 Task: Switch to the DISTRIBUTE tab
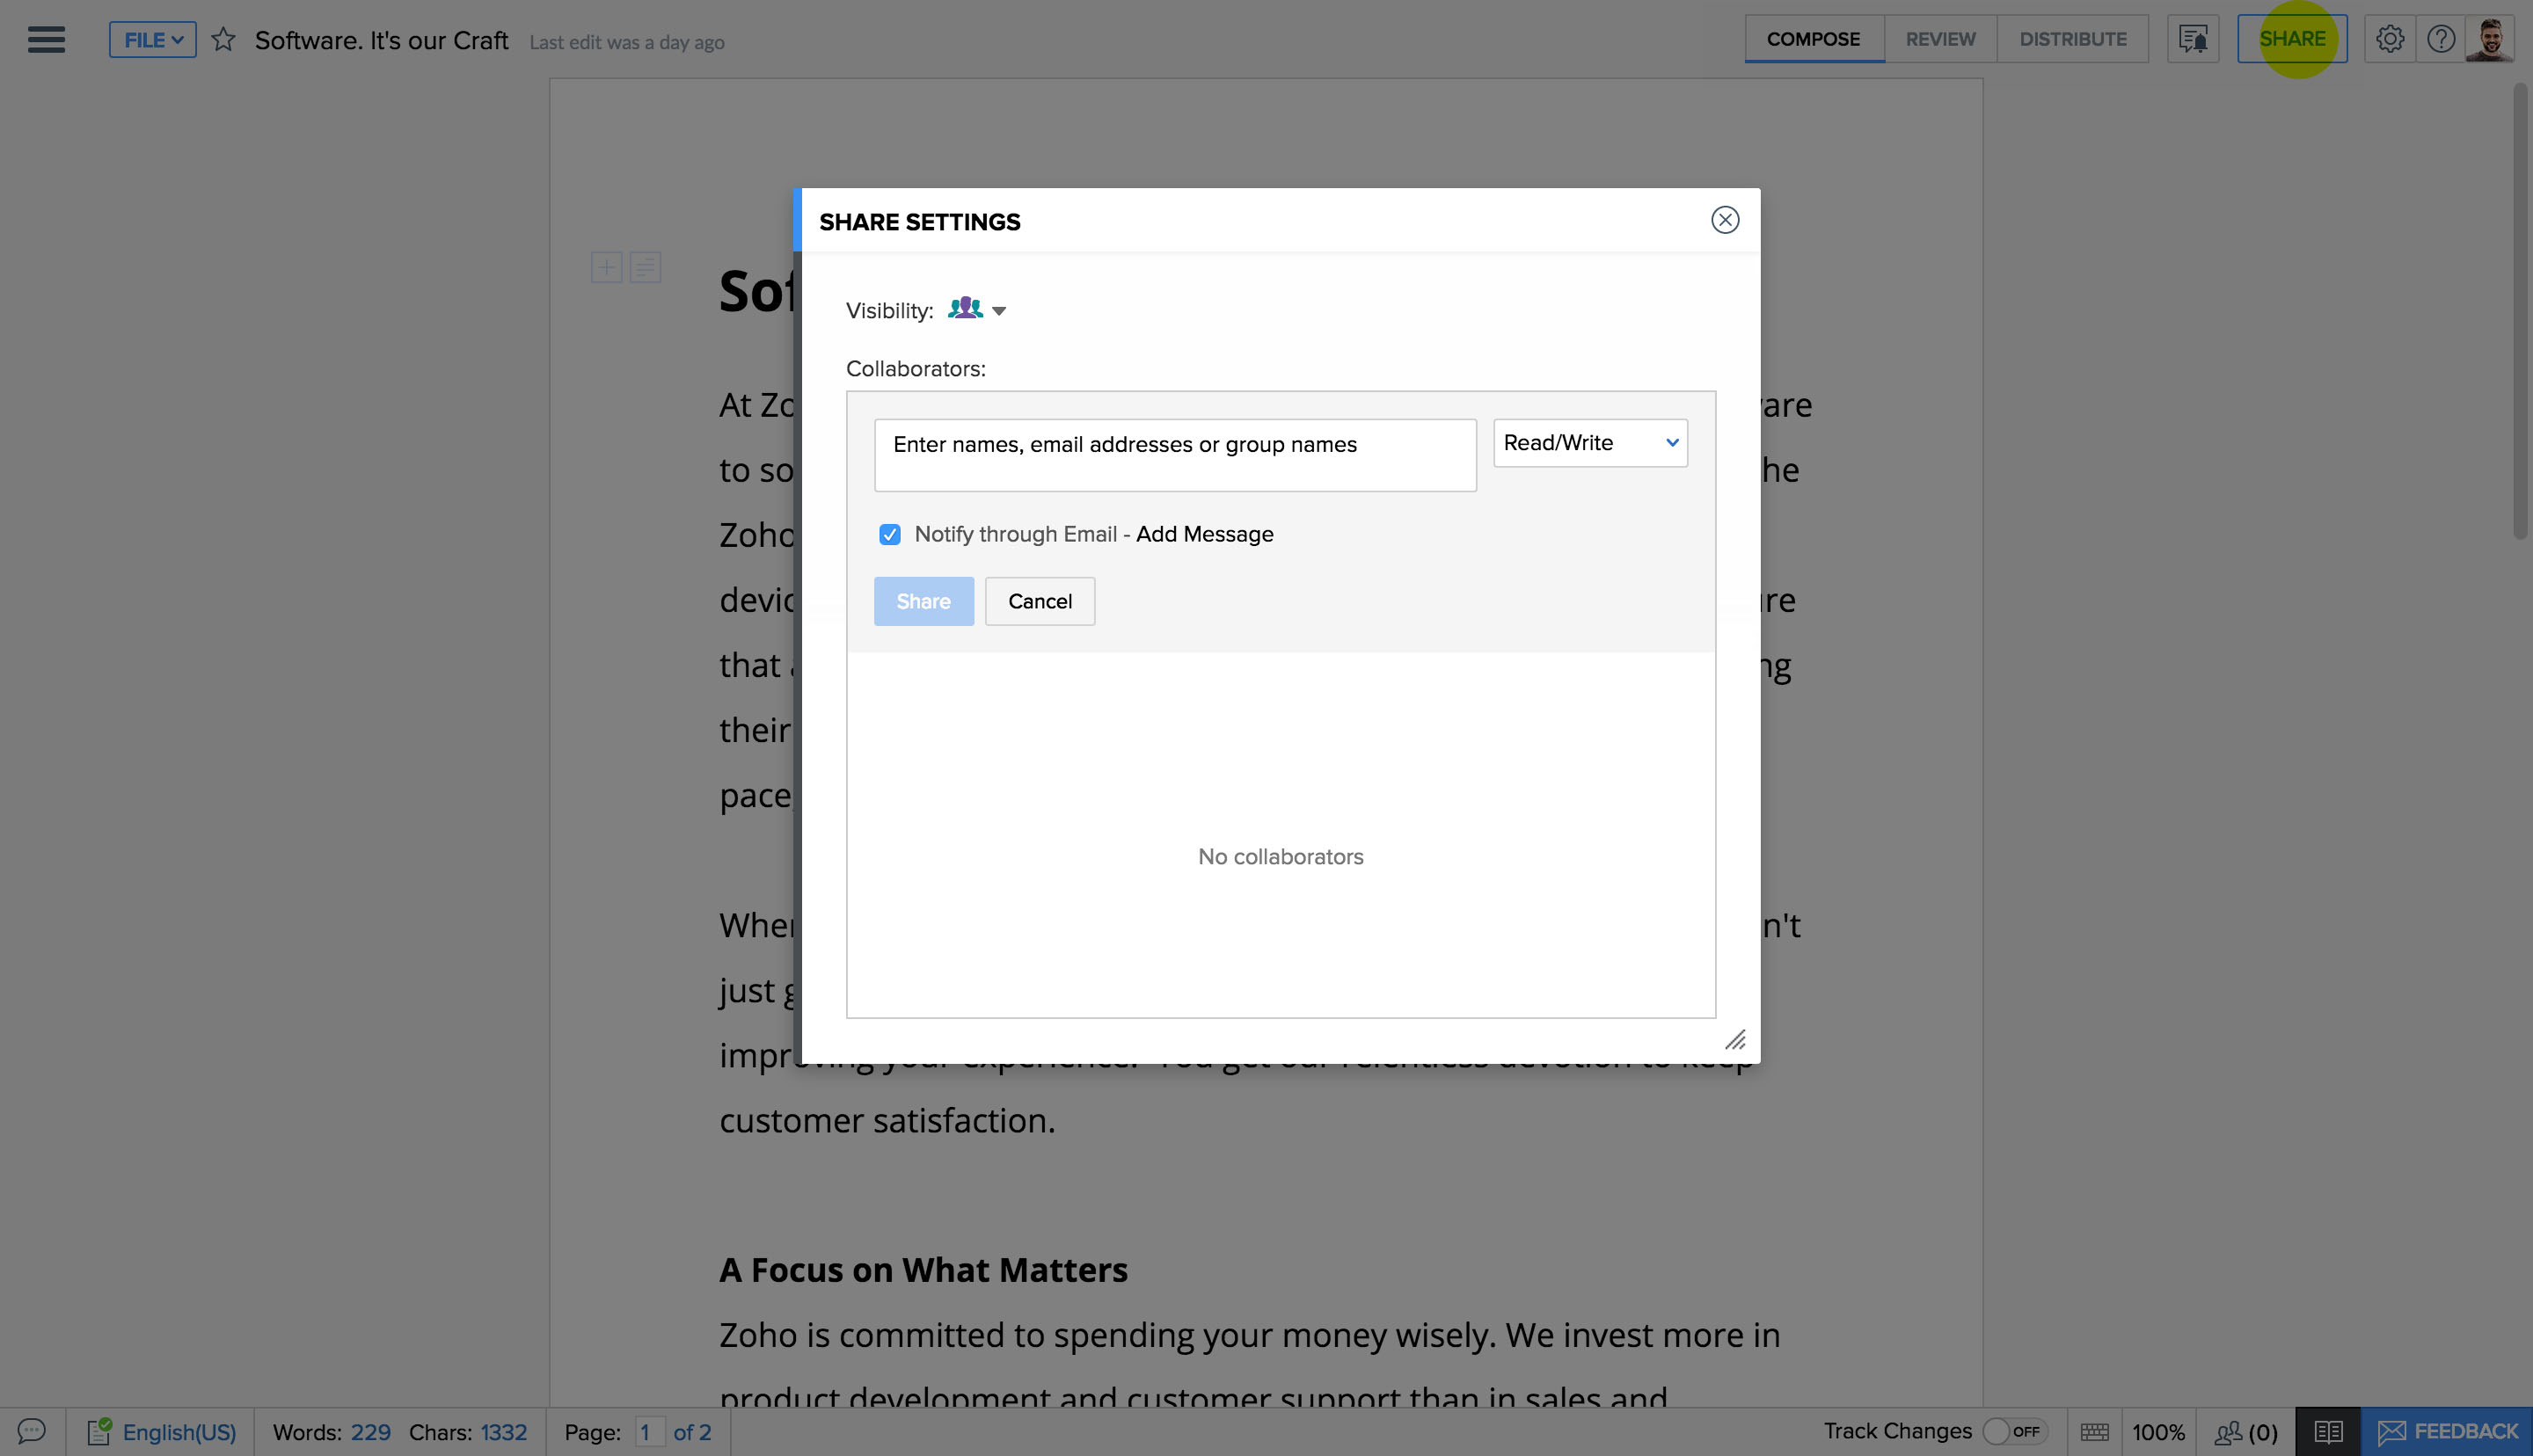[x=2072, y=39]
